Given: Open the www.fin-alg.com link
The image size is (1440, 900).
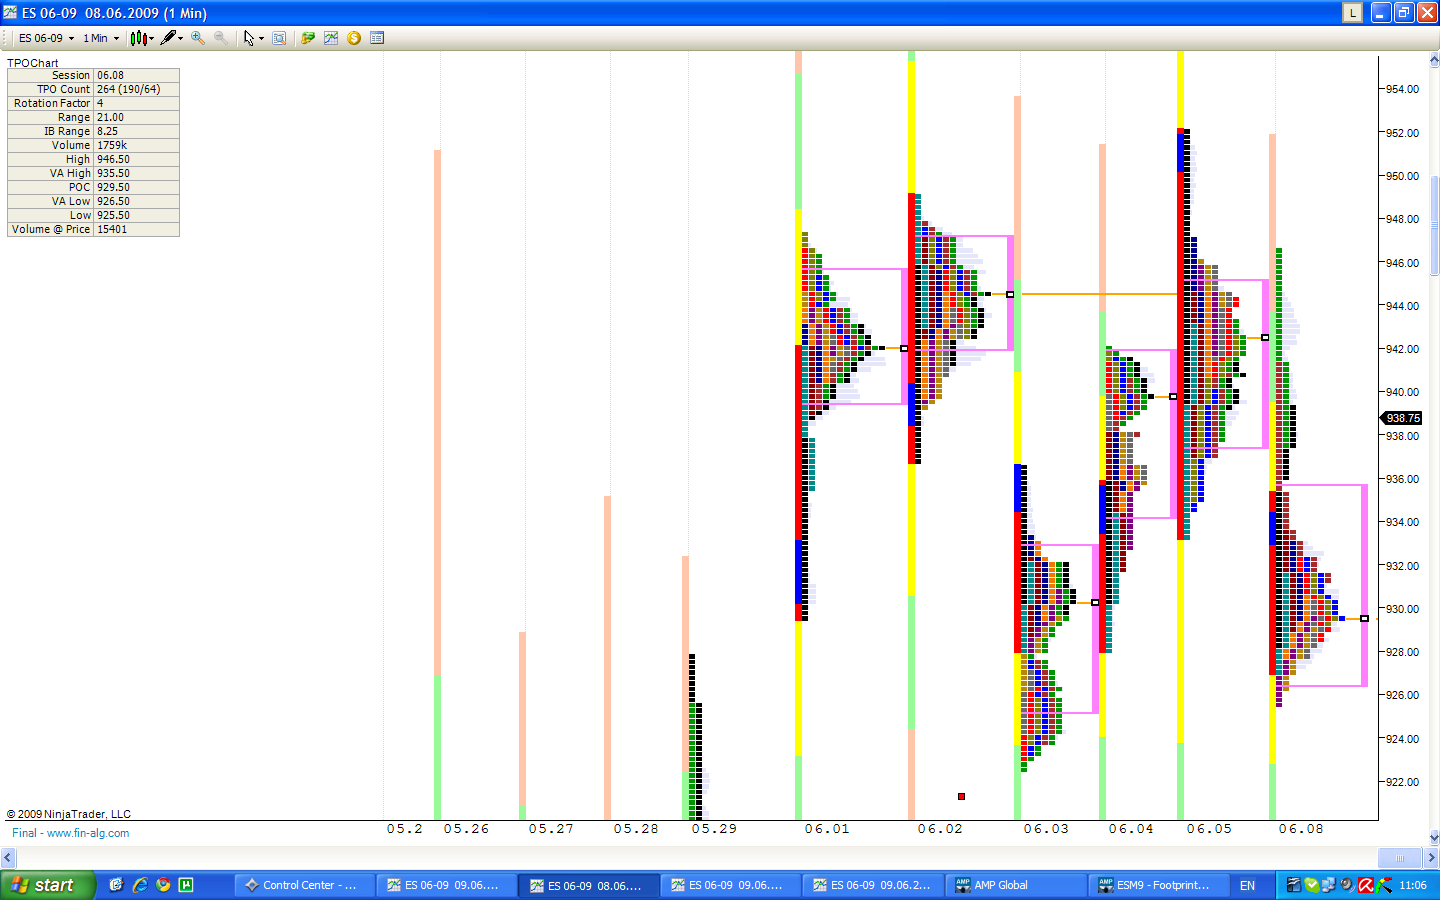Looking at the screenshot, I should (x=88, y=833).
